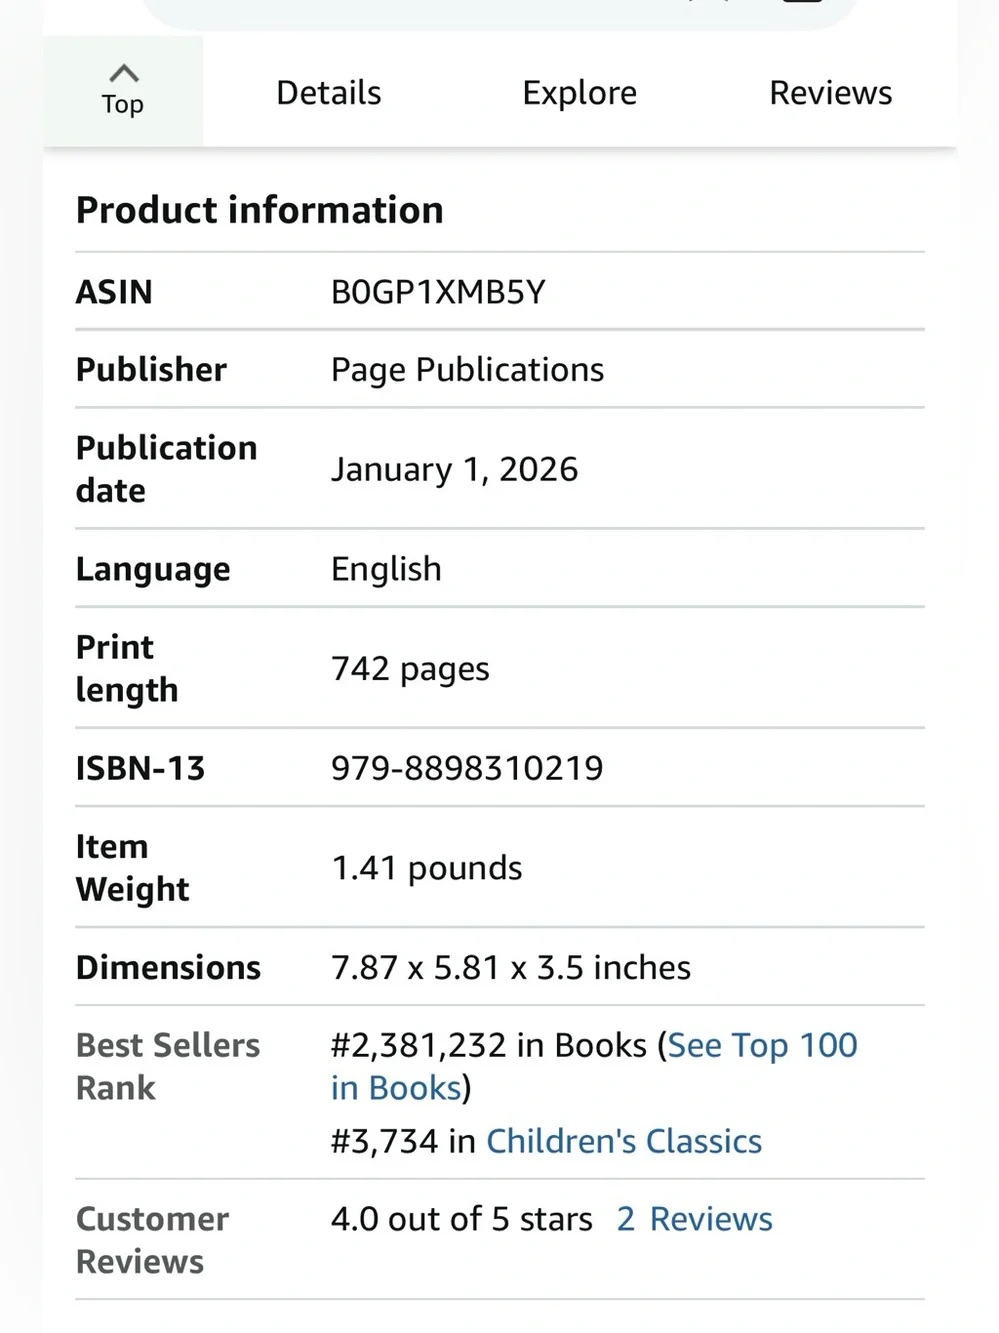Open the Explore tab

[x=579, y=93]
